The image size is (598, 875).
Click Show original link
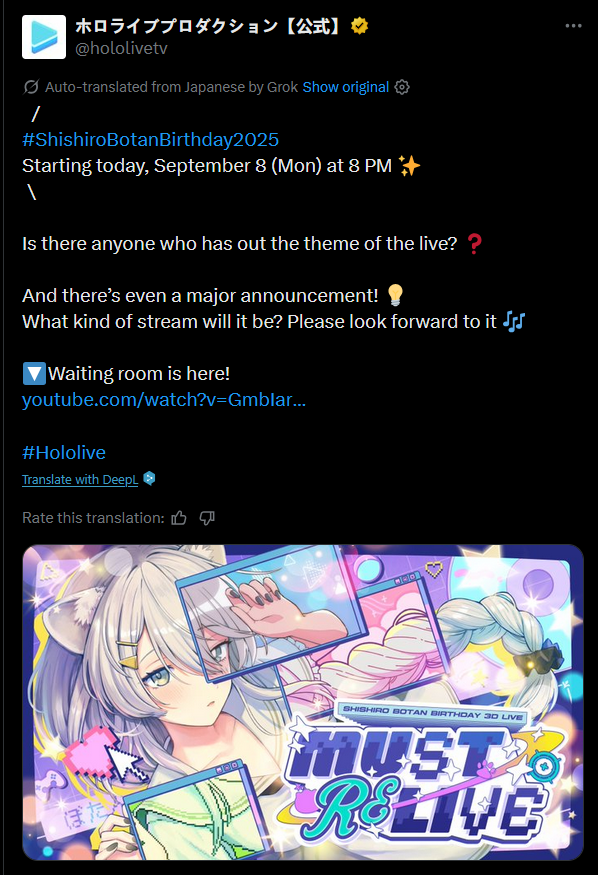tap(345, 87)
